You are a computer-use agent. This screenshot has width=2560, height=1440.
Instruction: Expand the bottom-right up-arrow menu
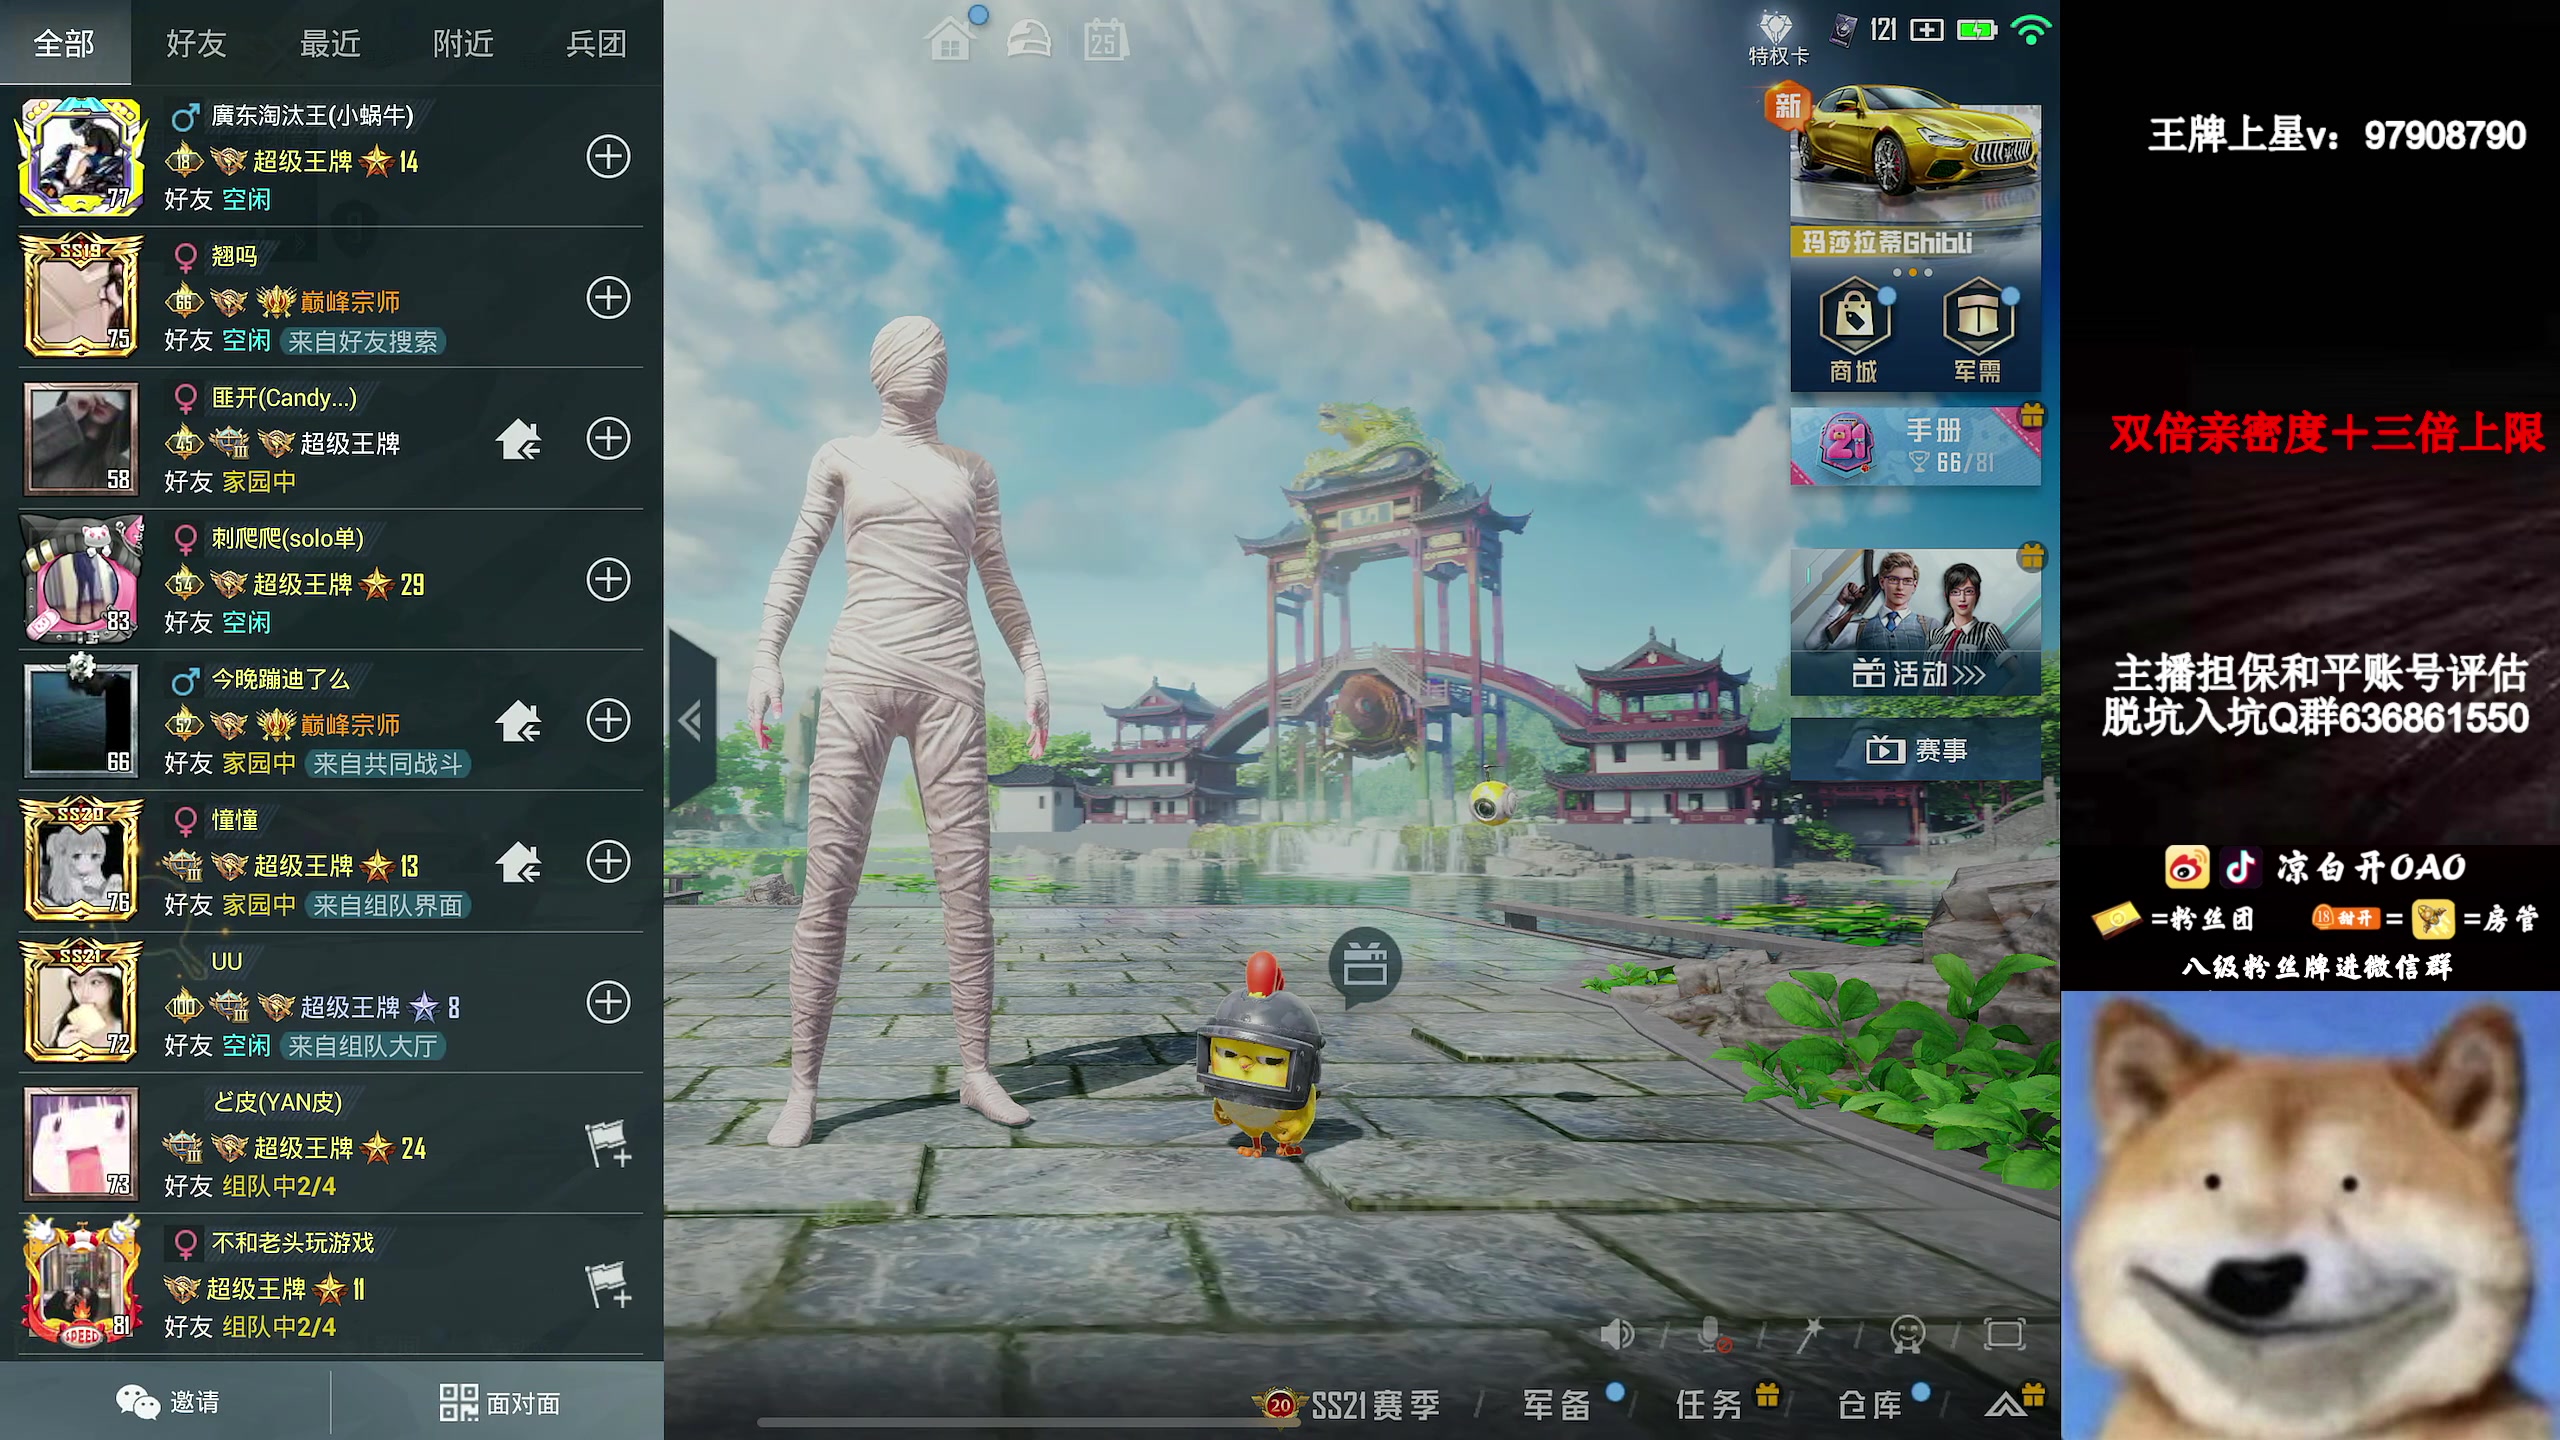coord(2006,1404)
